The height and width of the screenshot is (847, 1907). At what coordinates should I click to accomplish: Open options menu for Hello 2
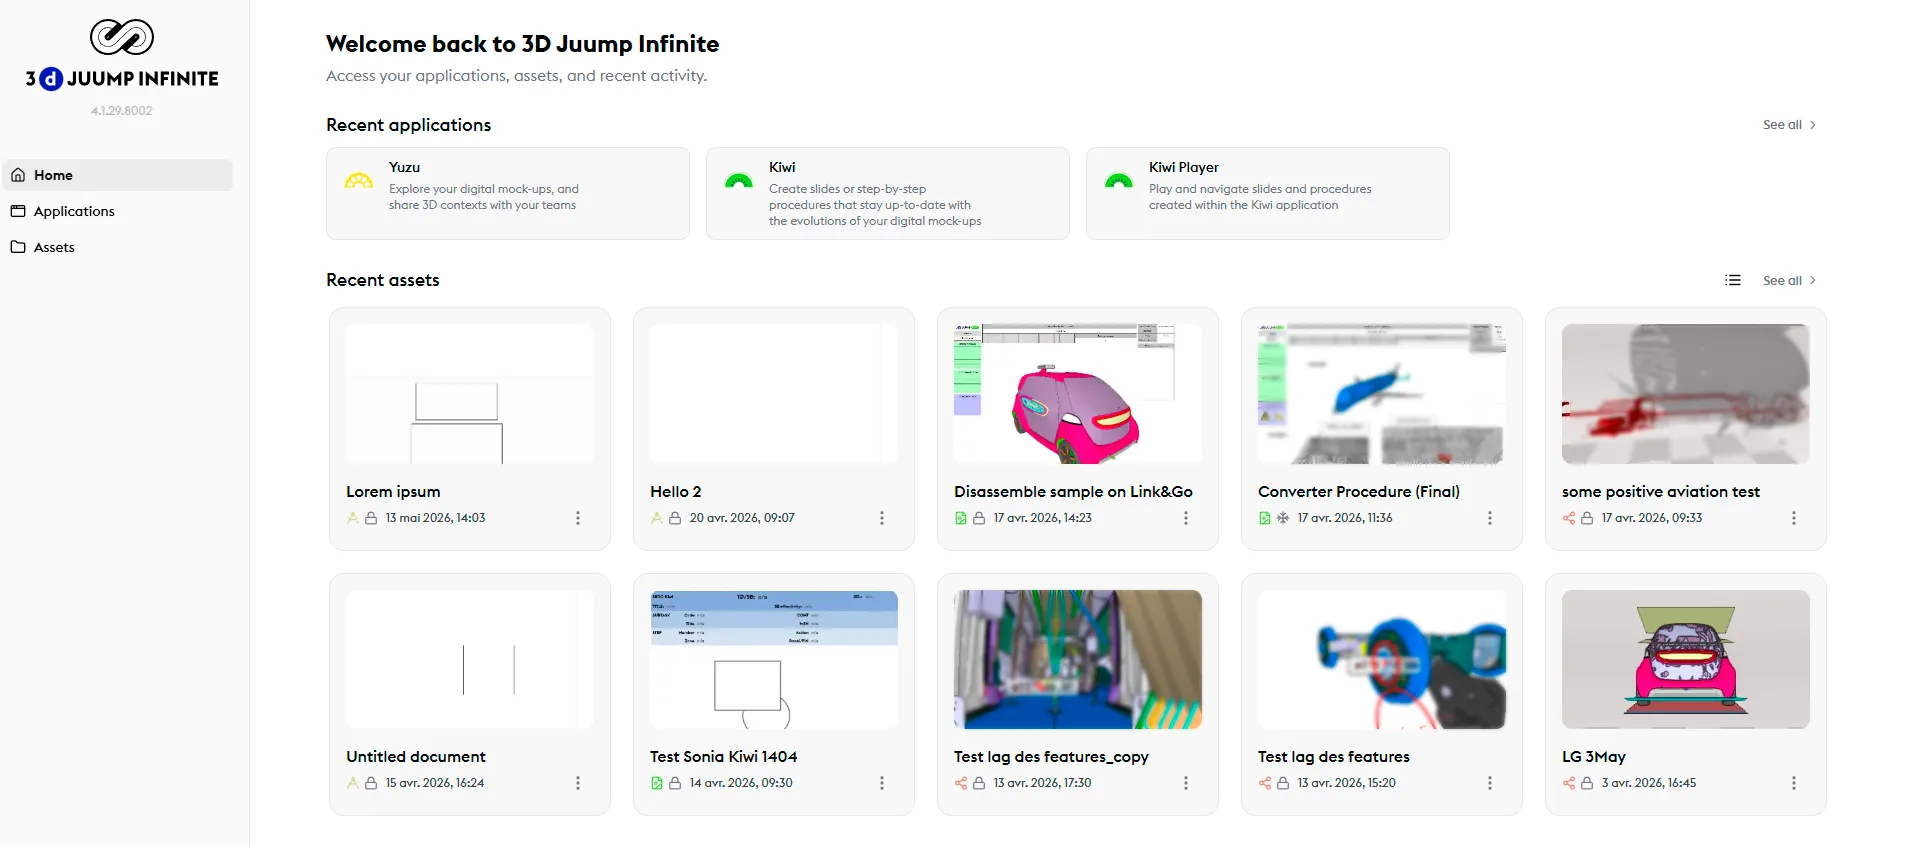pos(882,518)
